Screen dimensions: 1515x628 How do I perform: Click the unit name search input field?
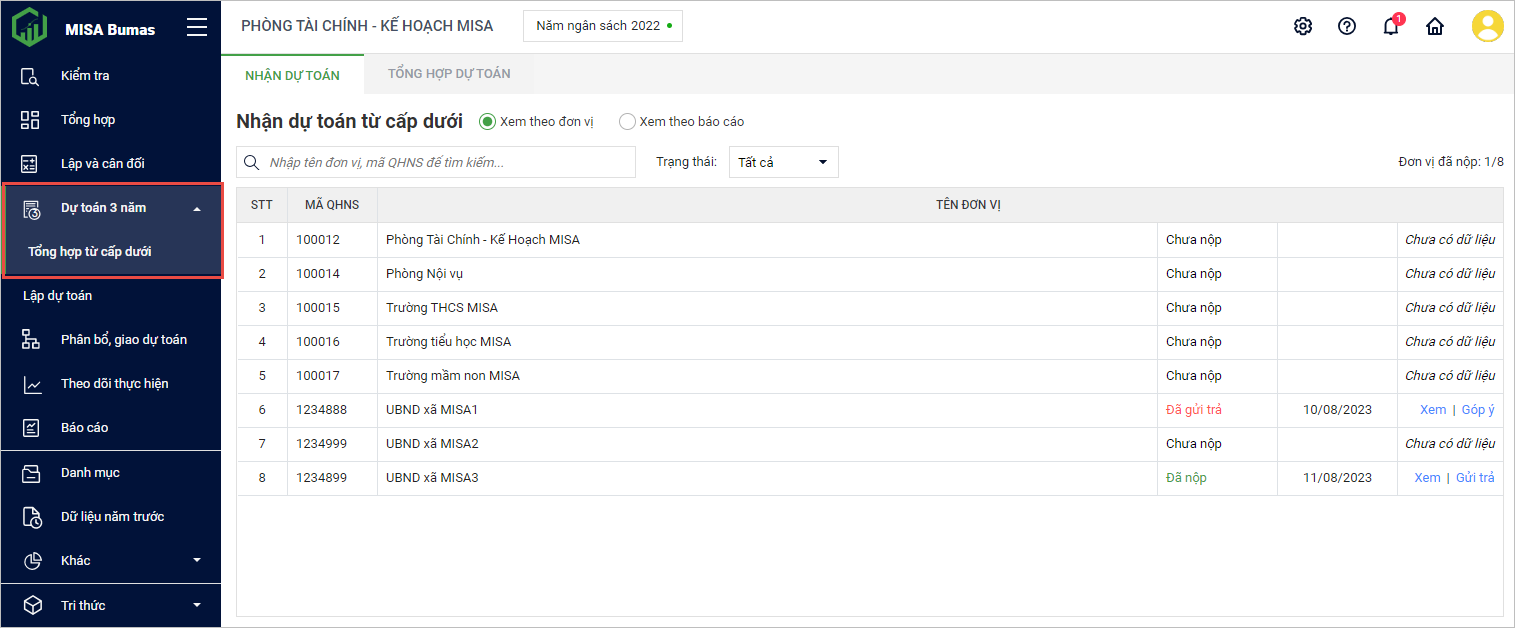click(447, 162)
